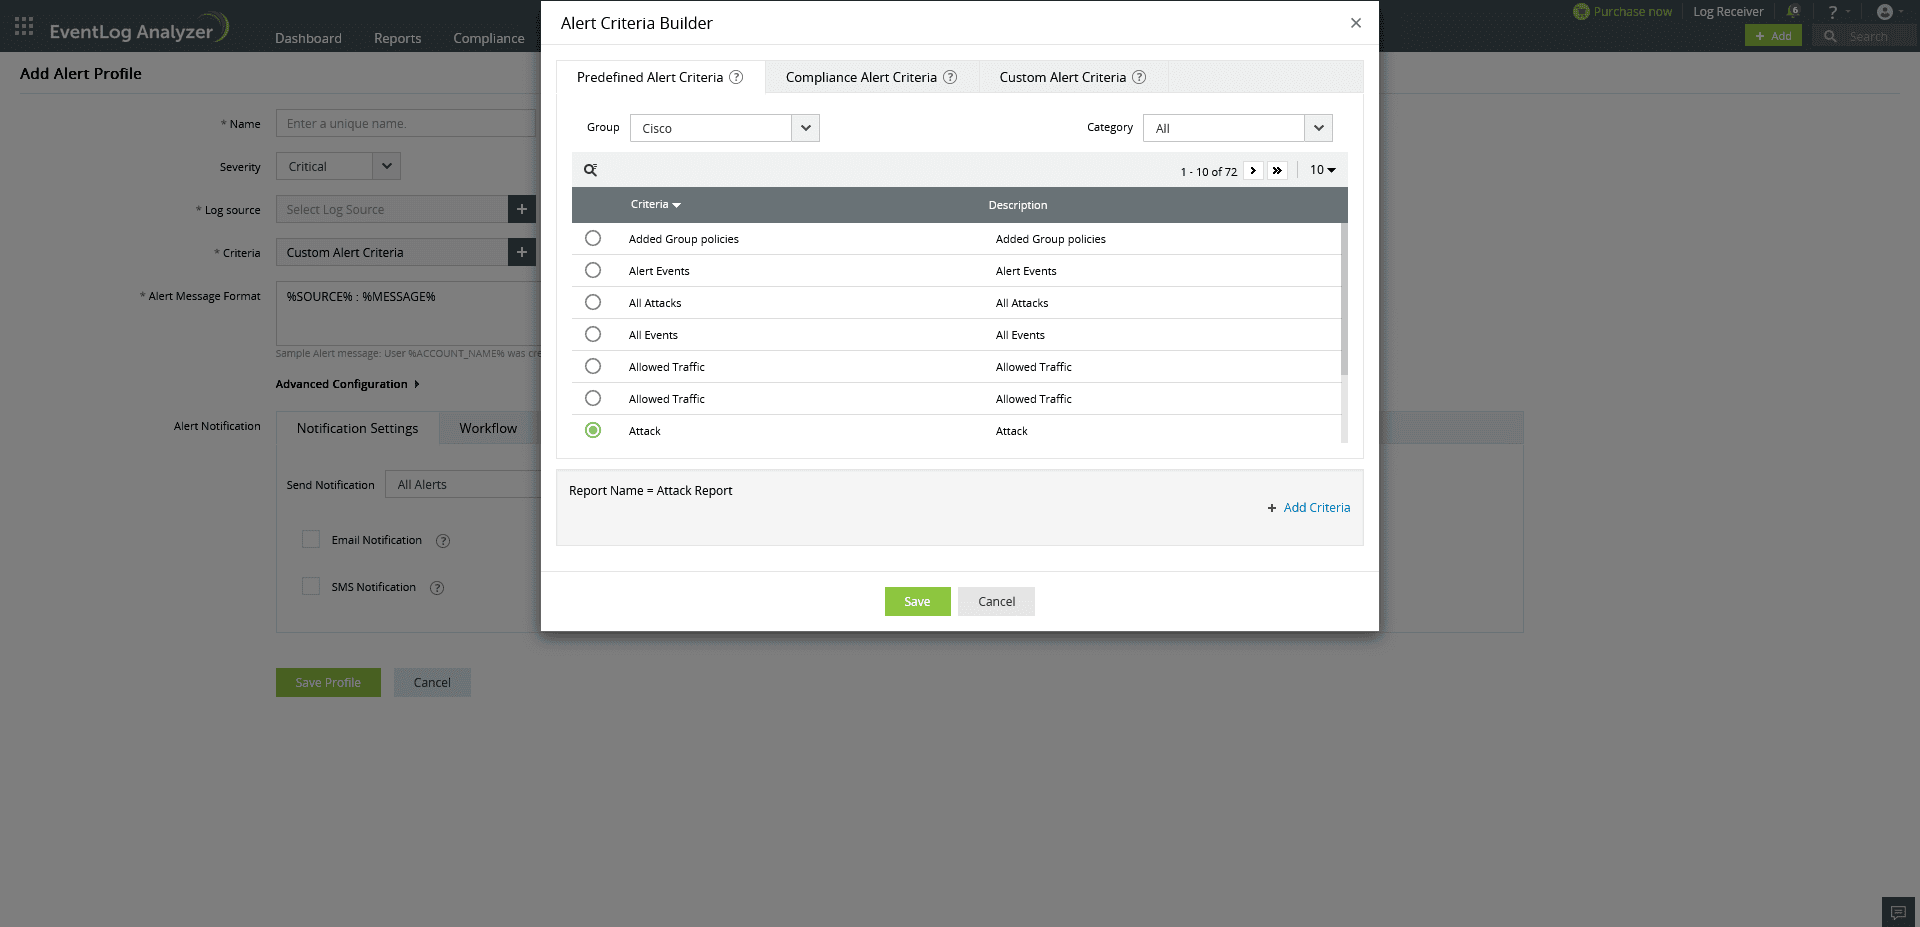Click the Save Profile button

click(x=328, y=683)
